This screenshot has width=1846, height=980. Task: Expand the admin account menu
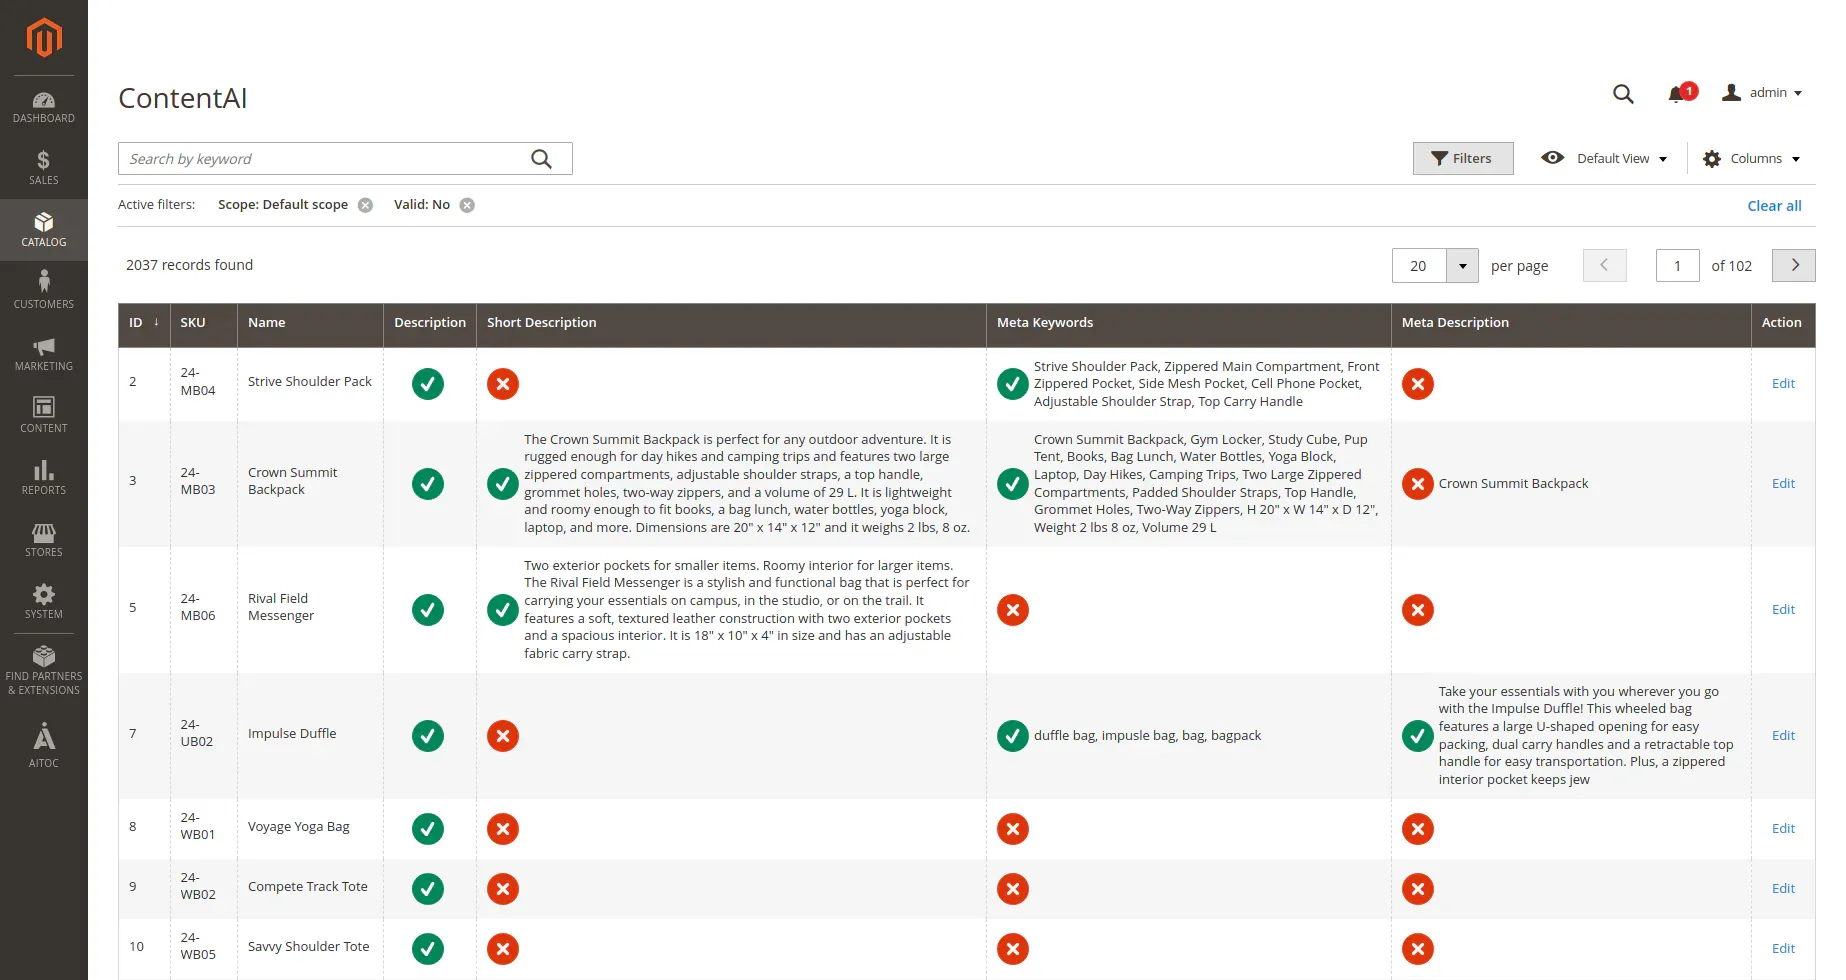tap(1762, 93)
